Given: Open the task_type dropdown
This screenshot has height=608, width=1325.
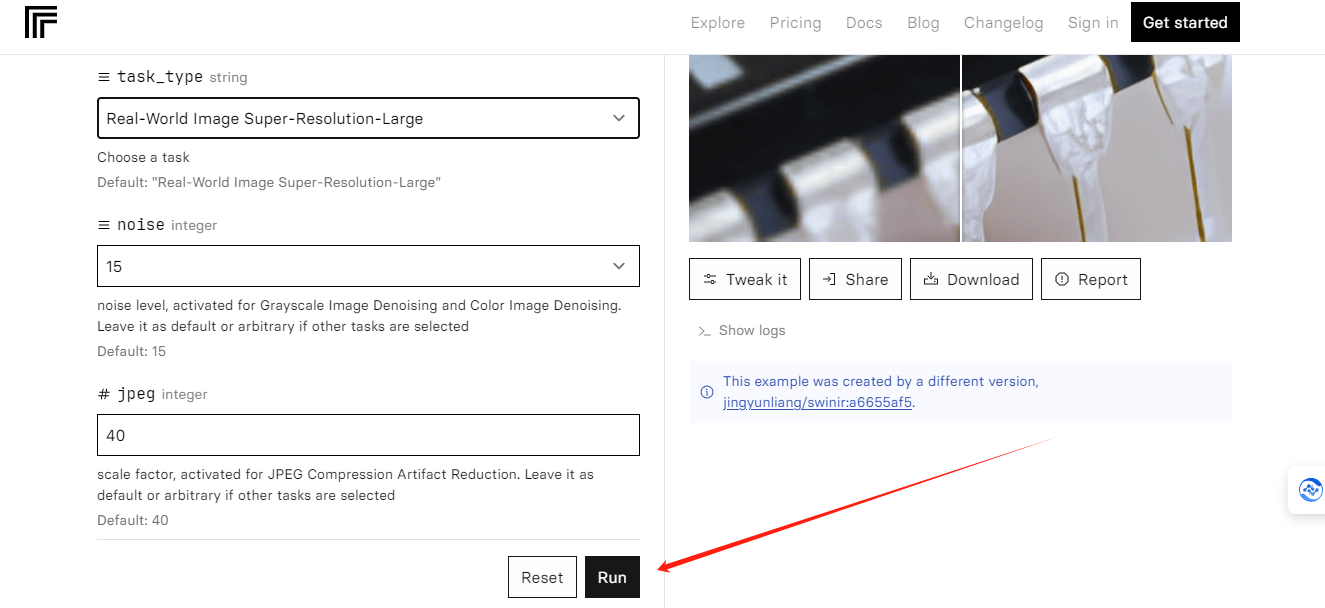Looking at the screenshot, I should click(x=368, y=118).
